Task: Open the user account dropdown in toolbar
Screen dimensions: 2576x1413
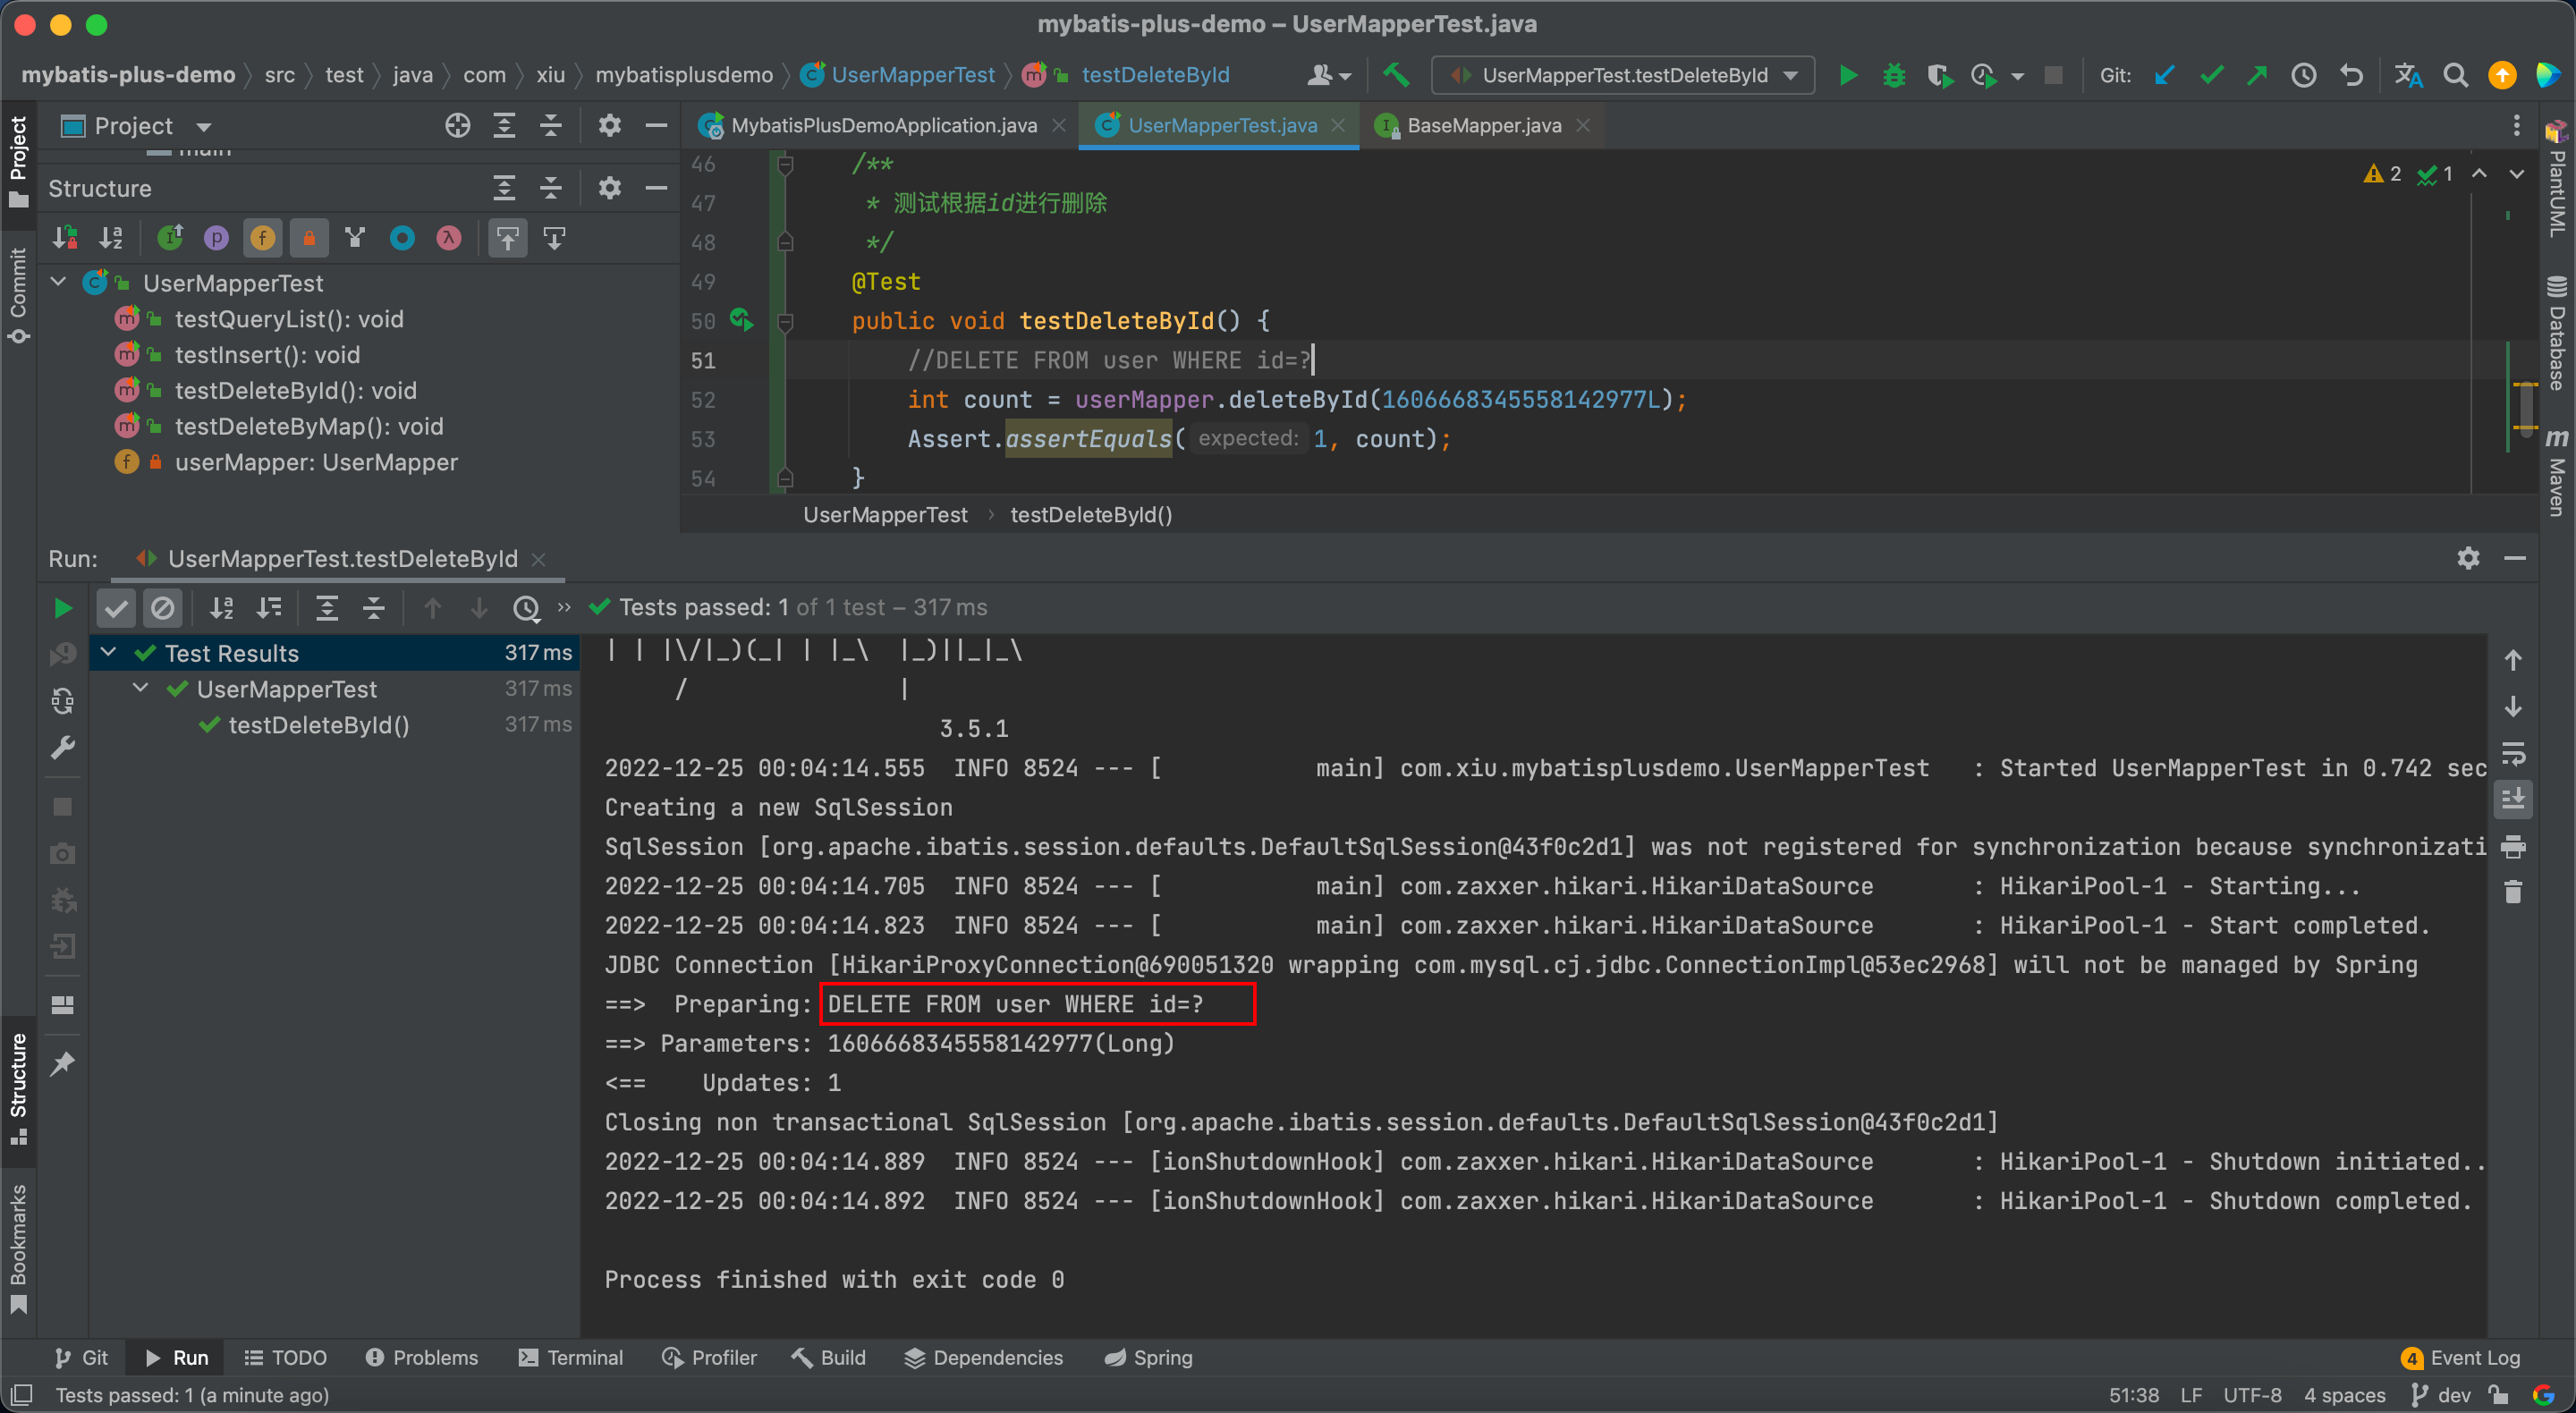Action: 1329,75
